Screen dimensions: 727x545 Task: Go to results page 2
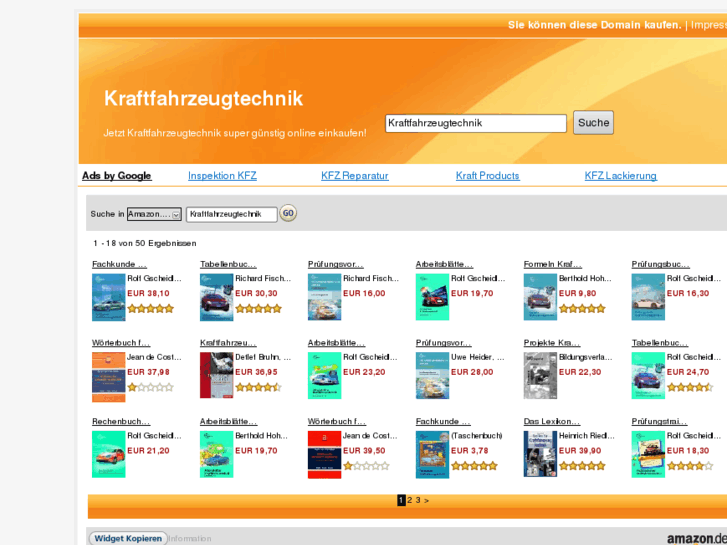pos(409,500)
